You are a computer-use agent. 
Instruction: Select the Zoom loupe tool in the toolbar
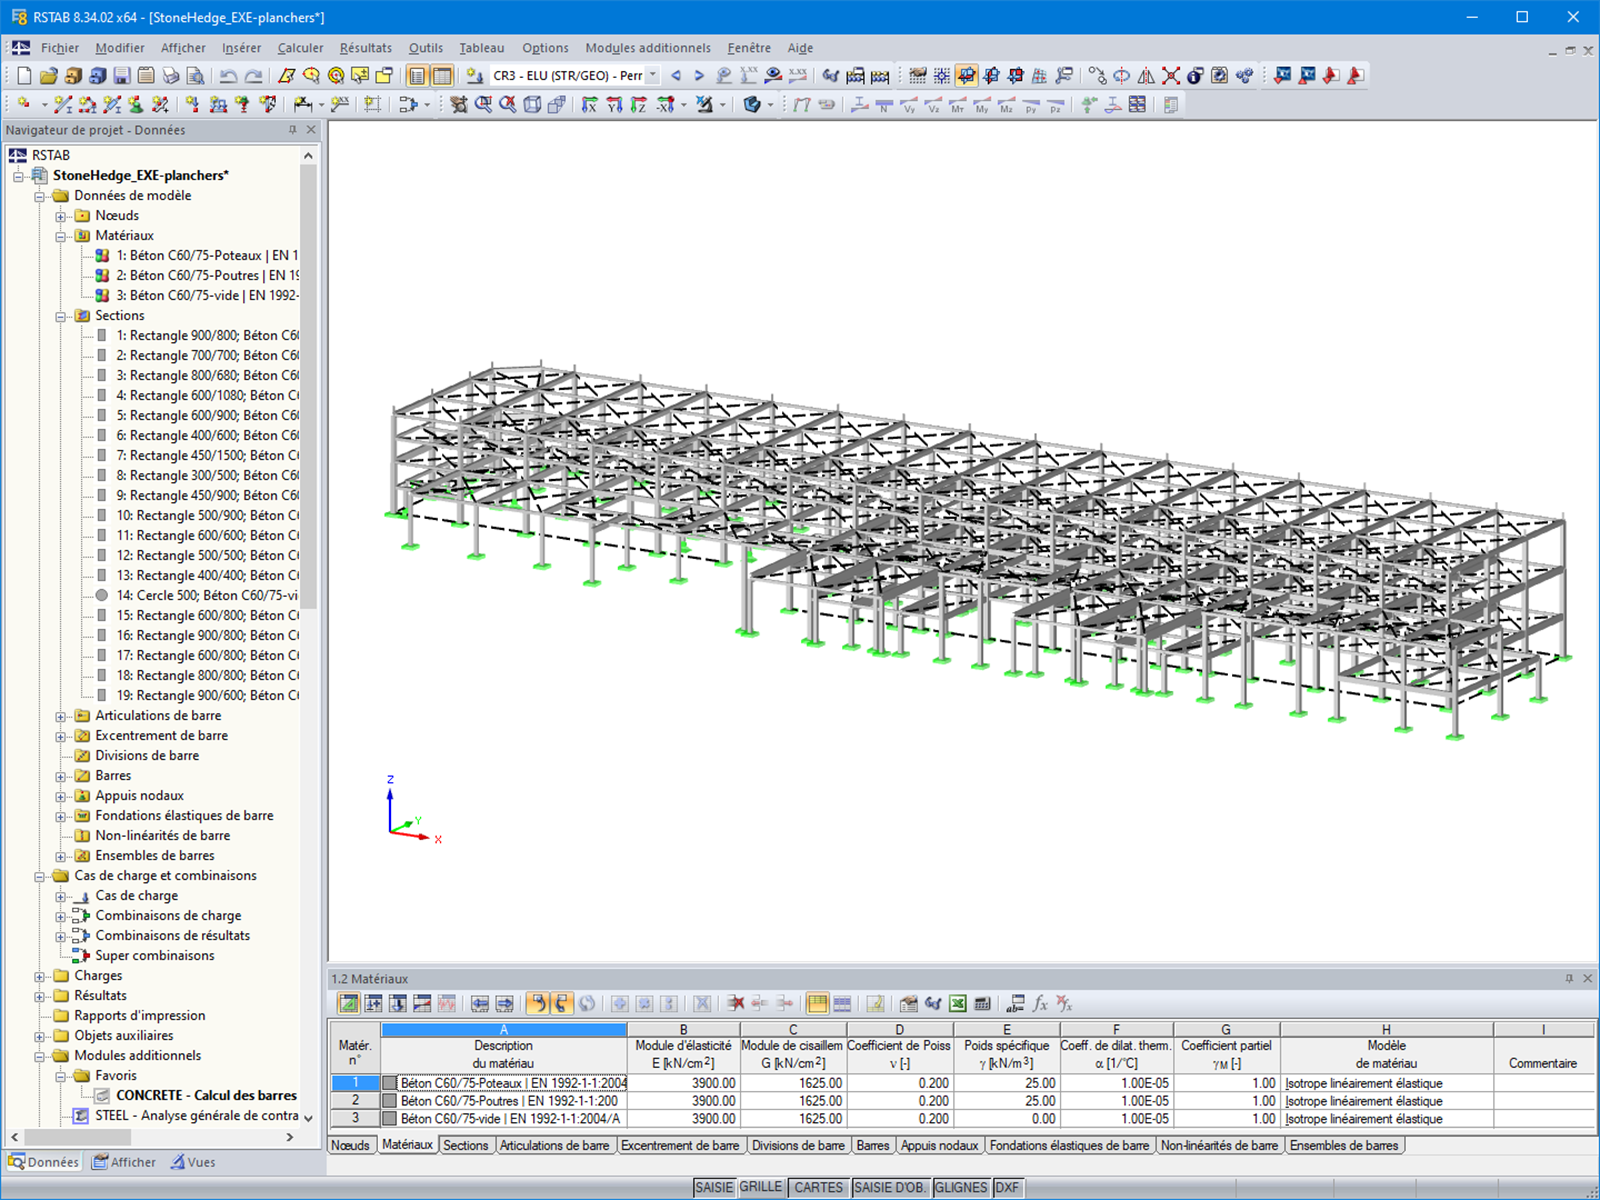[x=483, y=104]
